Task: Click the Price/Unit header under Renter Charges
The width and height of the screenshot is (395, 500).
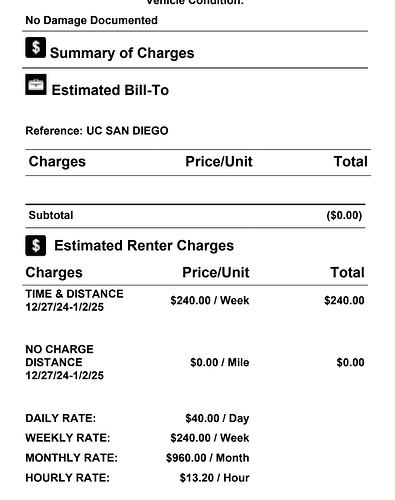Action: pyautogui.click(x=216, y=272)
